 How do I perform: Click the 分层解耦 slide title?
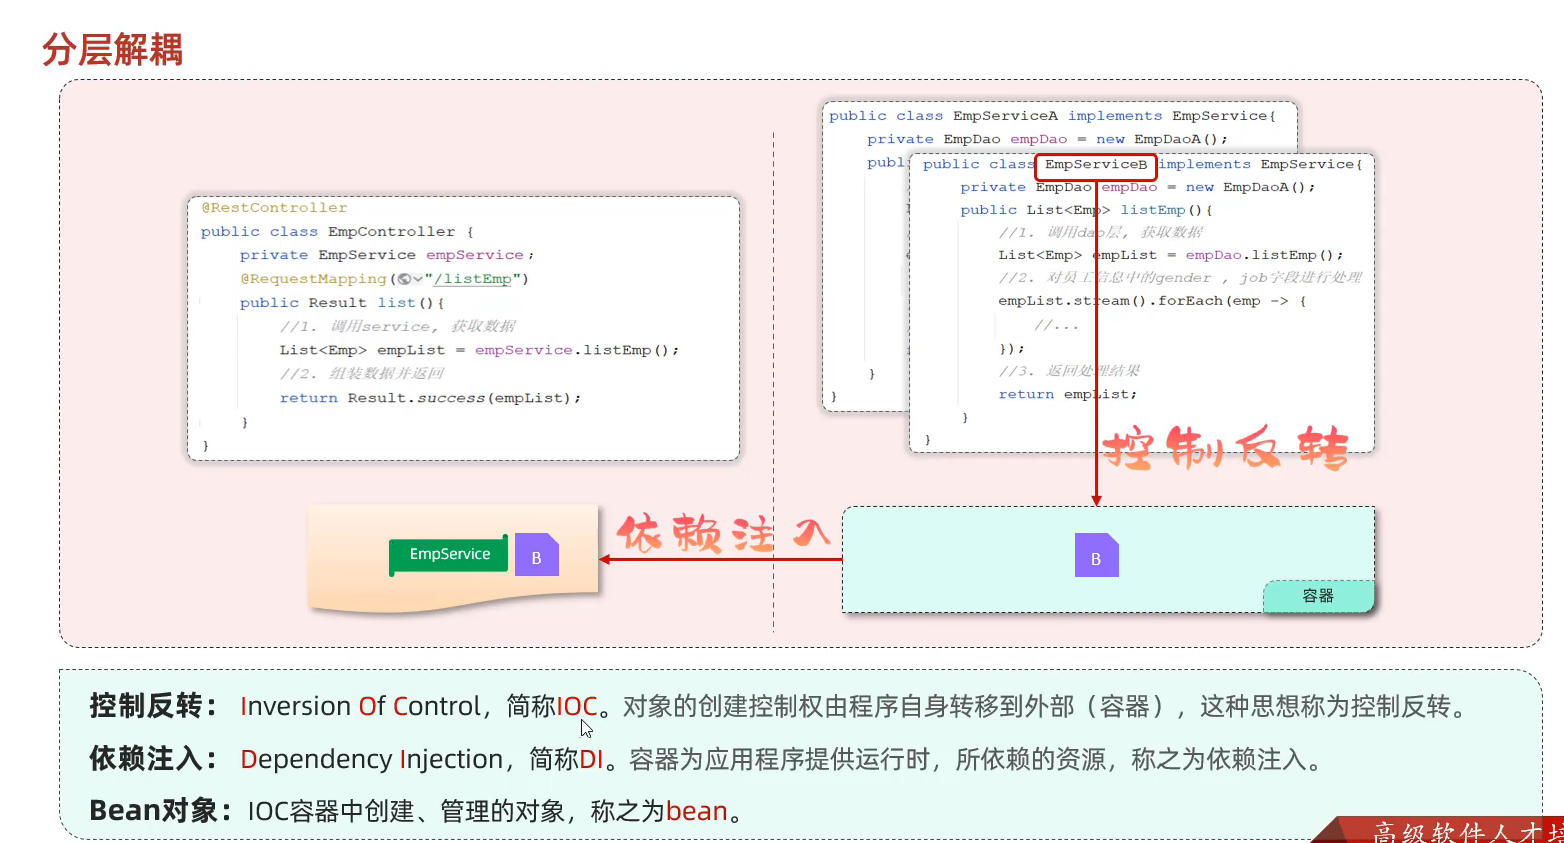point(112,49)
